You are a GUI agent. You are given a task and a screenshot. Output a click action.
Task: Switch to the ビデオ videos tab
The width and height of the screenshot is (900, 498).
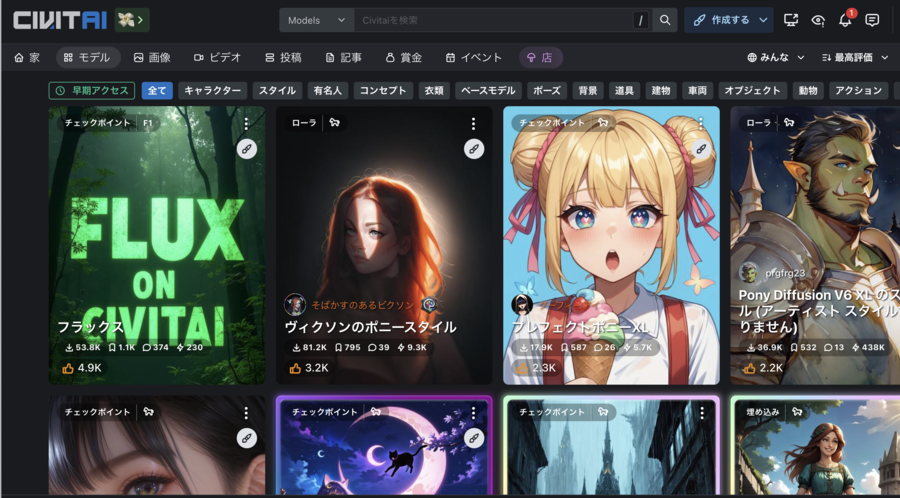[x=218, y=57]
